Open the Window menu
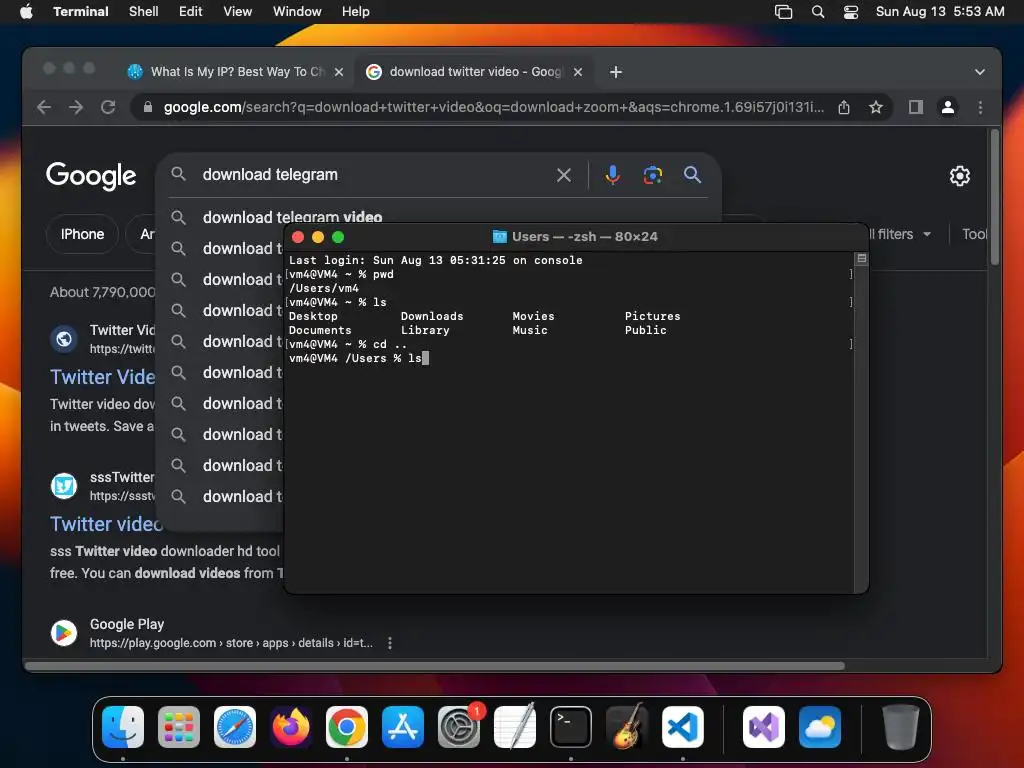This screenshot has height=768, width=1024. (x=297, y=12)
